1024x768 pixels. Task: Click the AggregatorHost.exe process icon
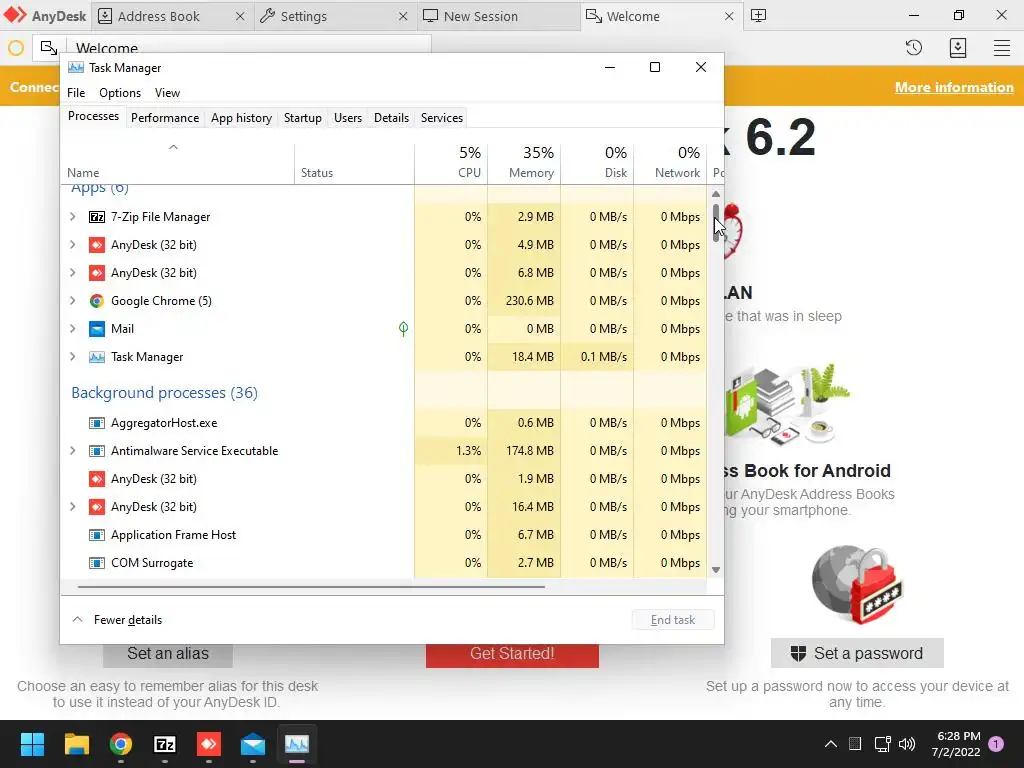pos(97,423)
